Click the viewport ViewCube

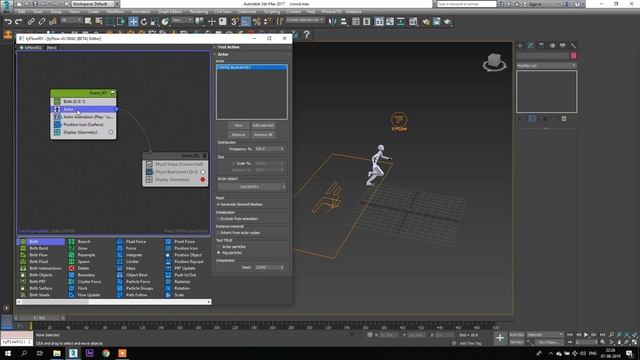pyautogui.click(x=494, y=62)
